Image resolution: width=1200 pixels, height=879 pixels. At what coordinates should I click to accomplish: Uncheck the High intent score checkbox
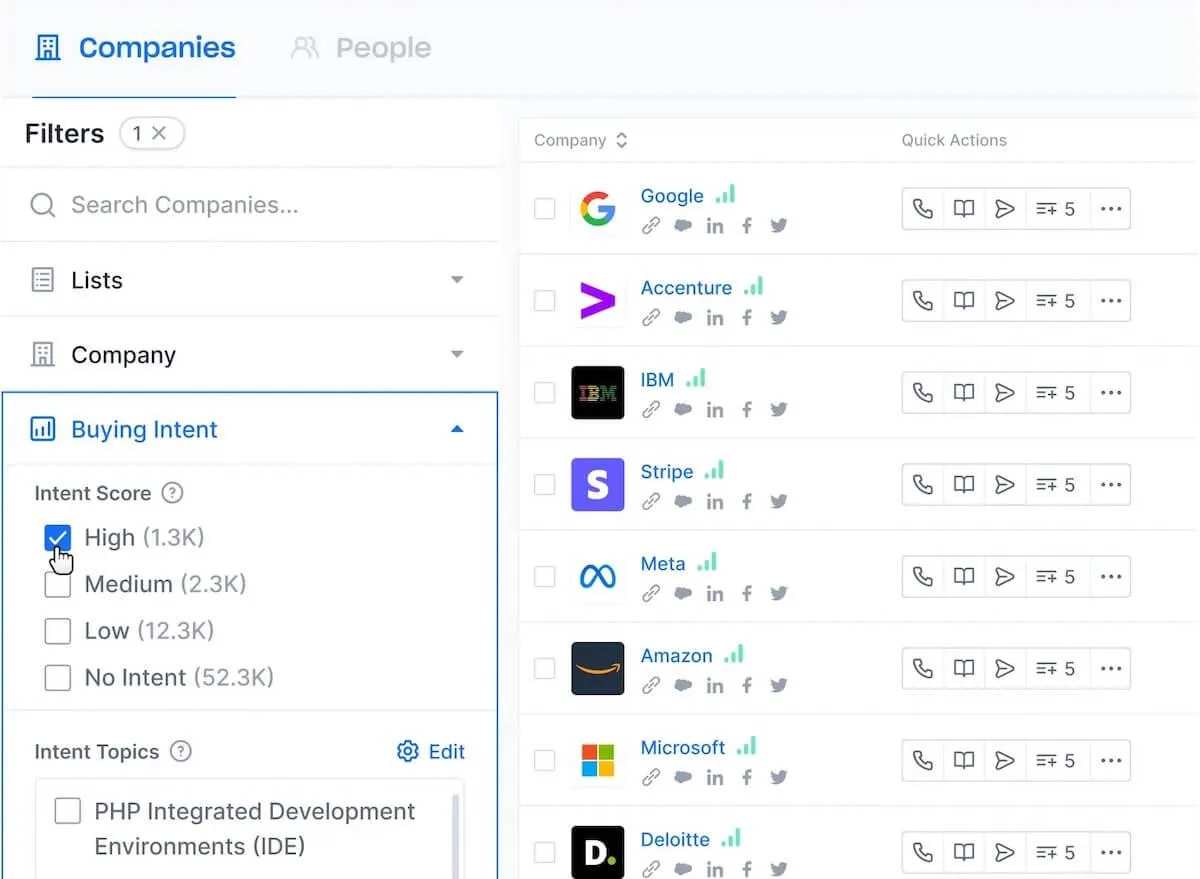(58, 538)
